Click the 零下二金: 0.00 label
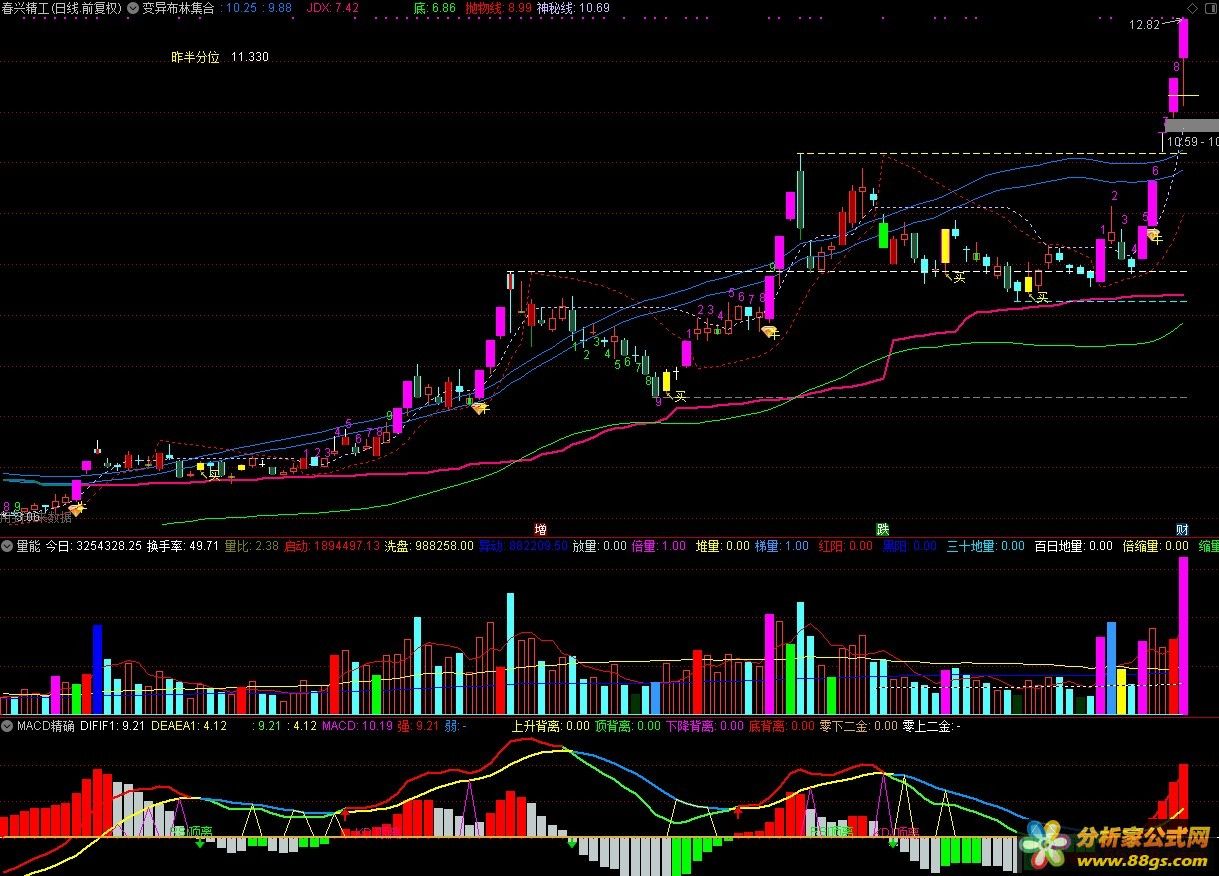1219x876 pixels. 858,725
